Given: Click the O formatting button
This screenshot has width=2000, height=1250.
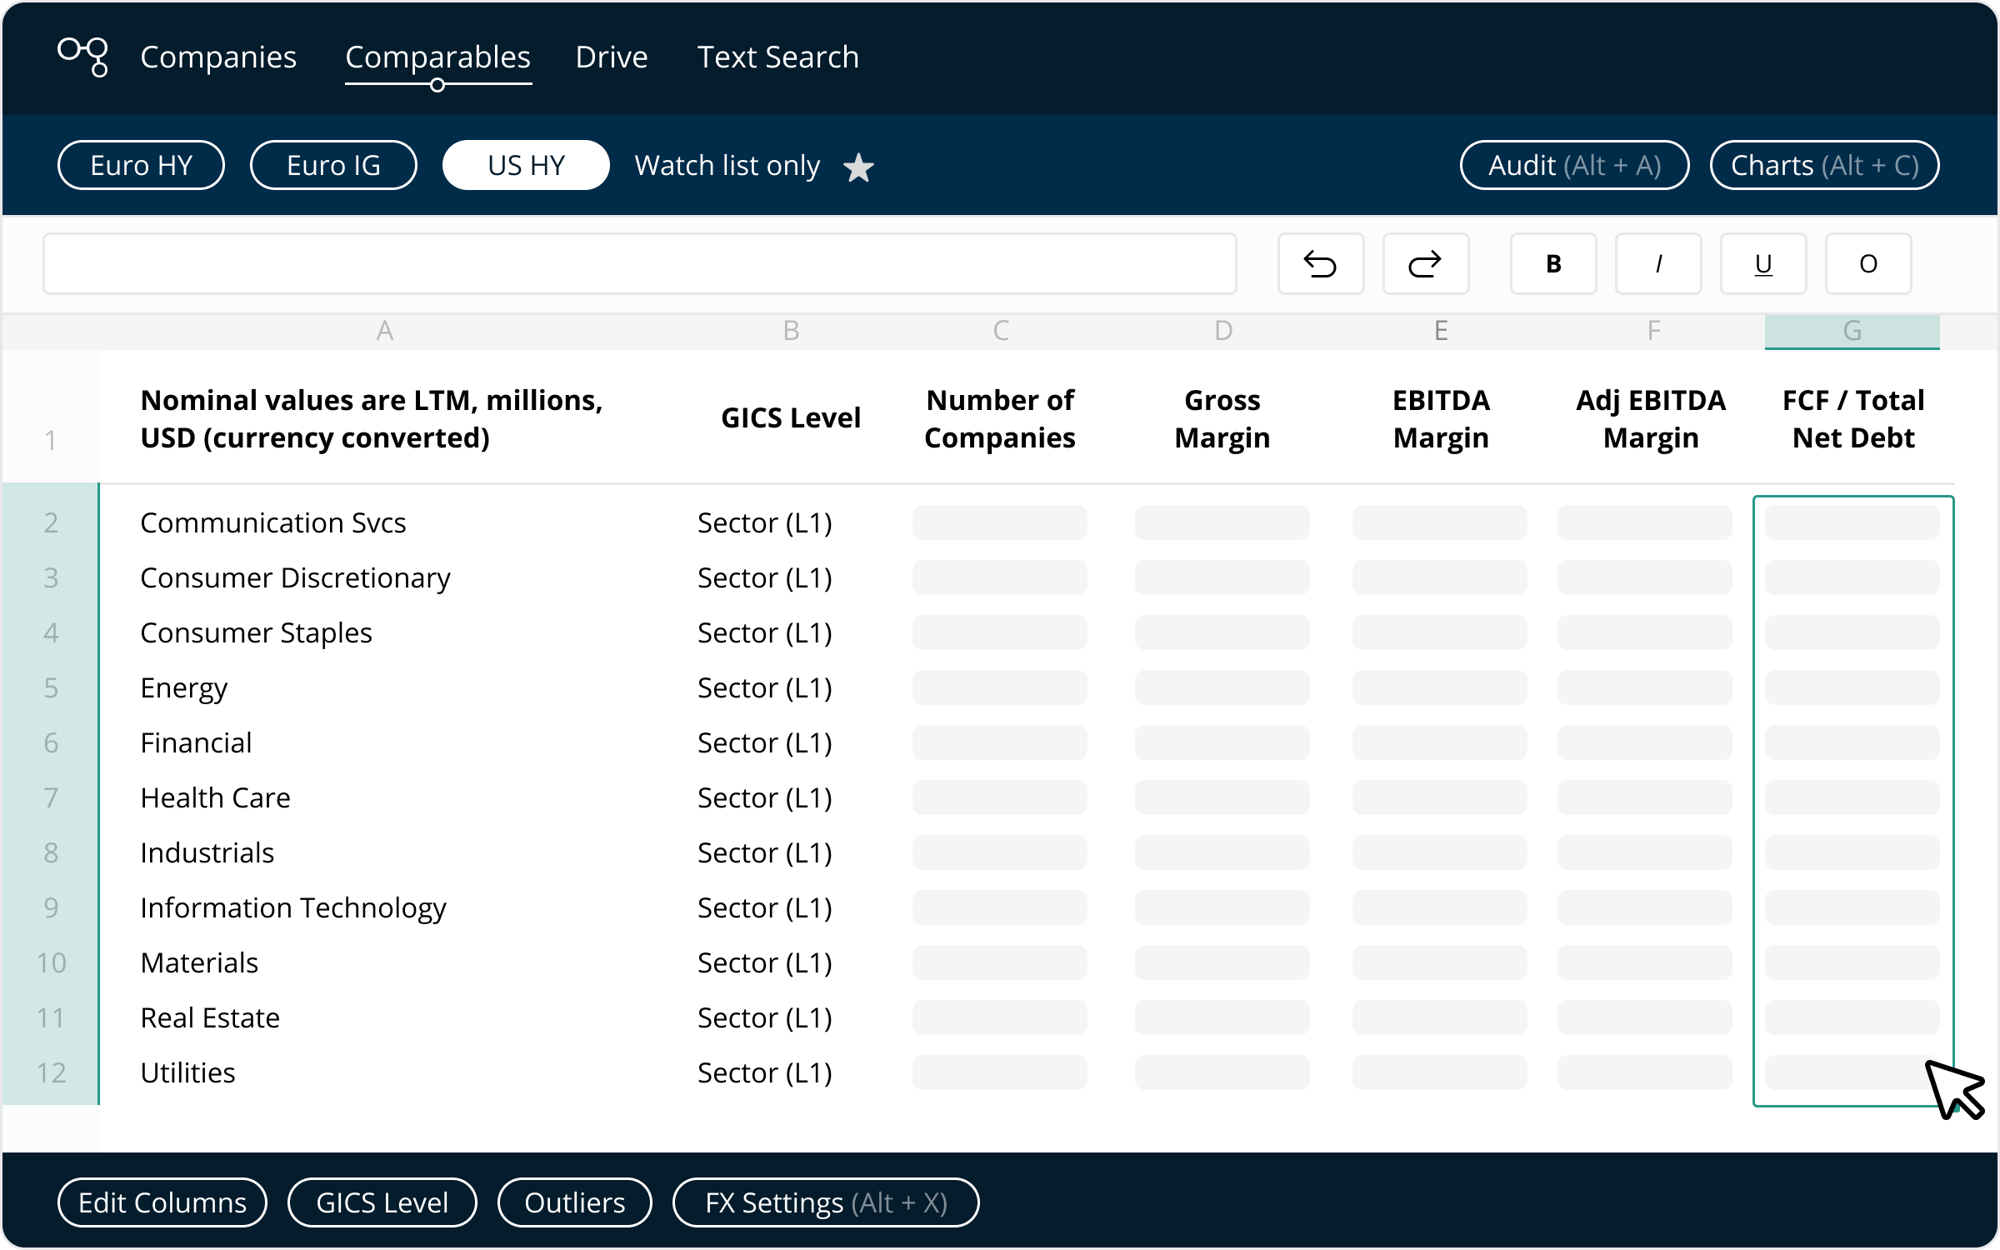Looking at the screenshot, I should (x=1868, y=264).
